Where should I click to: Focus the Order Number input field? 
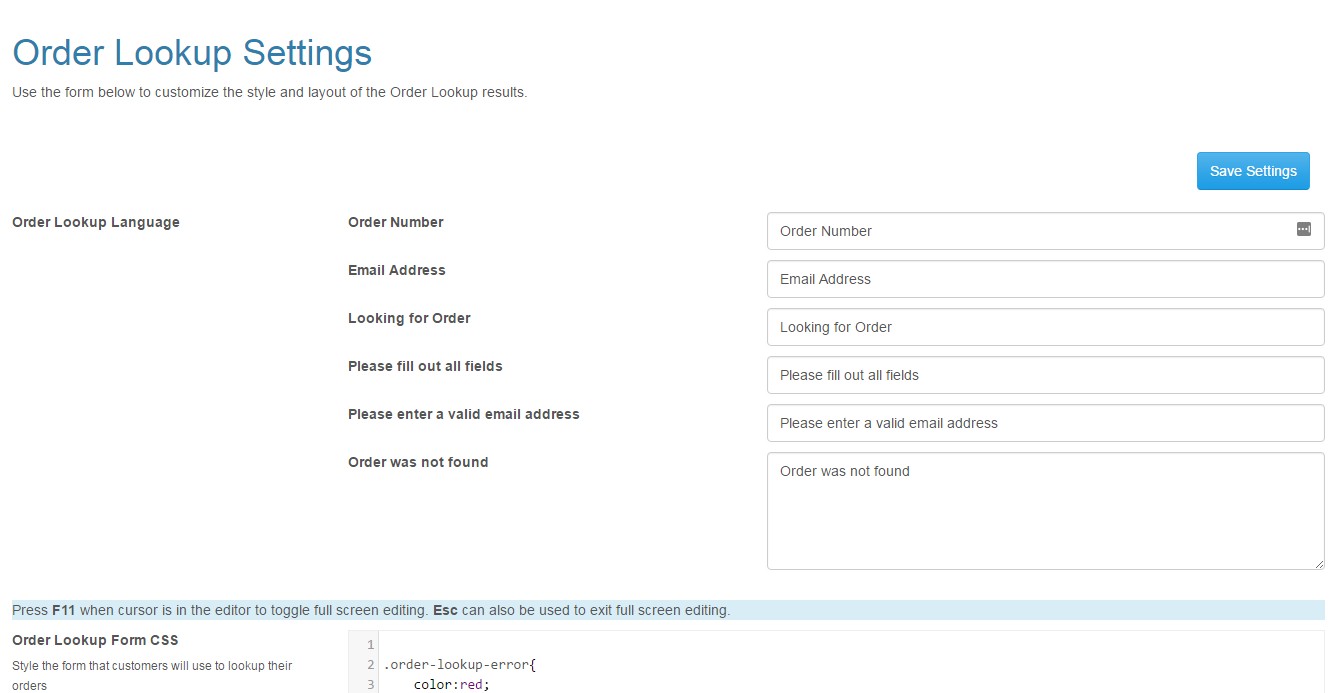click(x=1045, y=231)
